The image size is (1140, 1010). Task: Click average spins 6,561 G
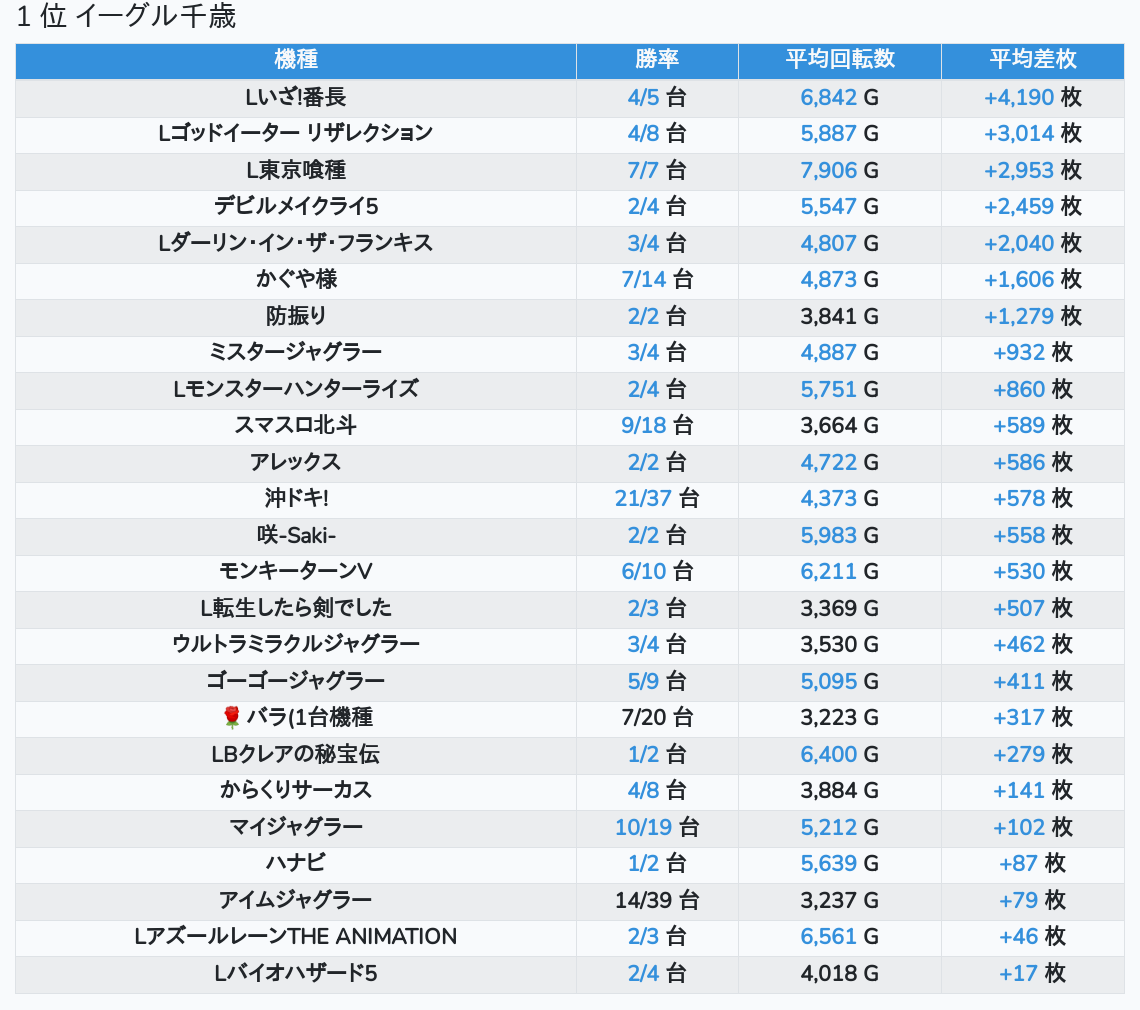pos(840,937)
